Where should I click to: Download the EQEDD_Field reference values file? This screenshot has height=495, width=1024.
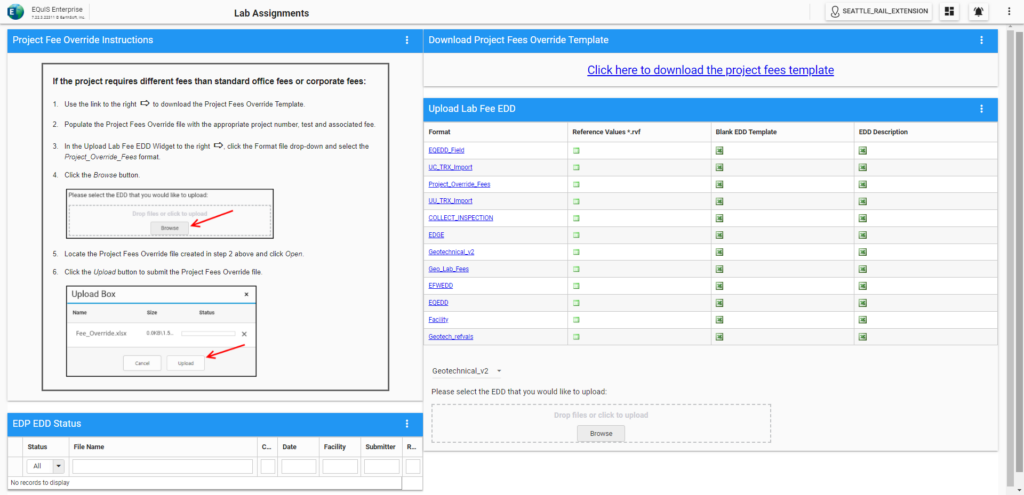(576, 151)
